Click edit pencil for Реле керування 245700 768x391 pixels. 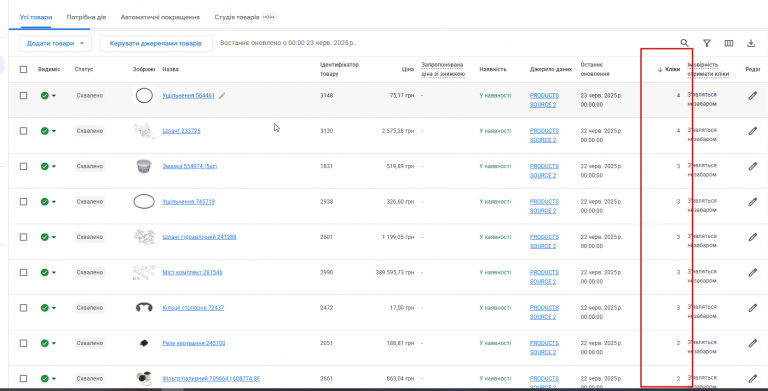pyautogui.click(x=753, y=343)
